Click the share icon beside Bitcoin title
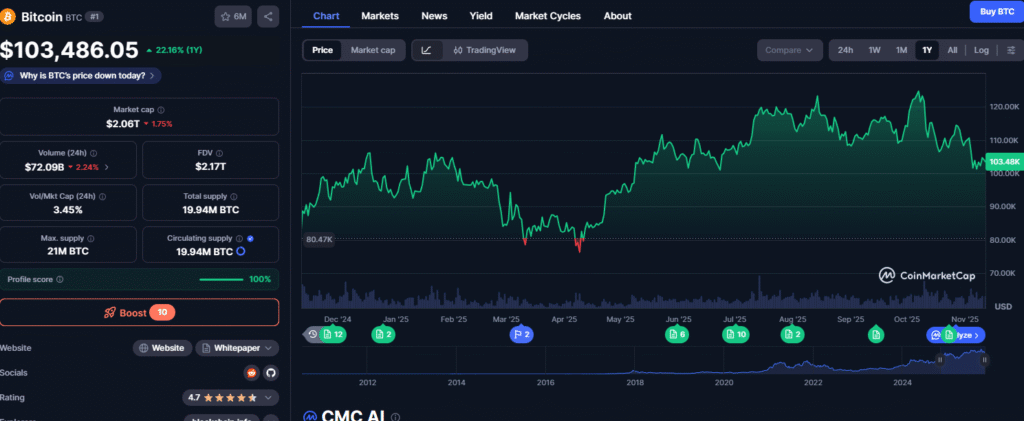Image resolution: width=1024 pixels, height=421 pixels. pos(268,16)
